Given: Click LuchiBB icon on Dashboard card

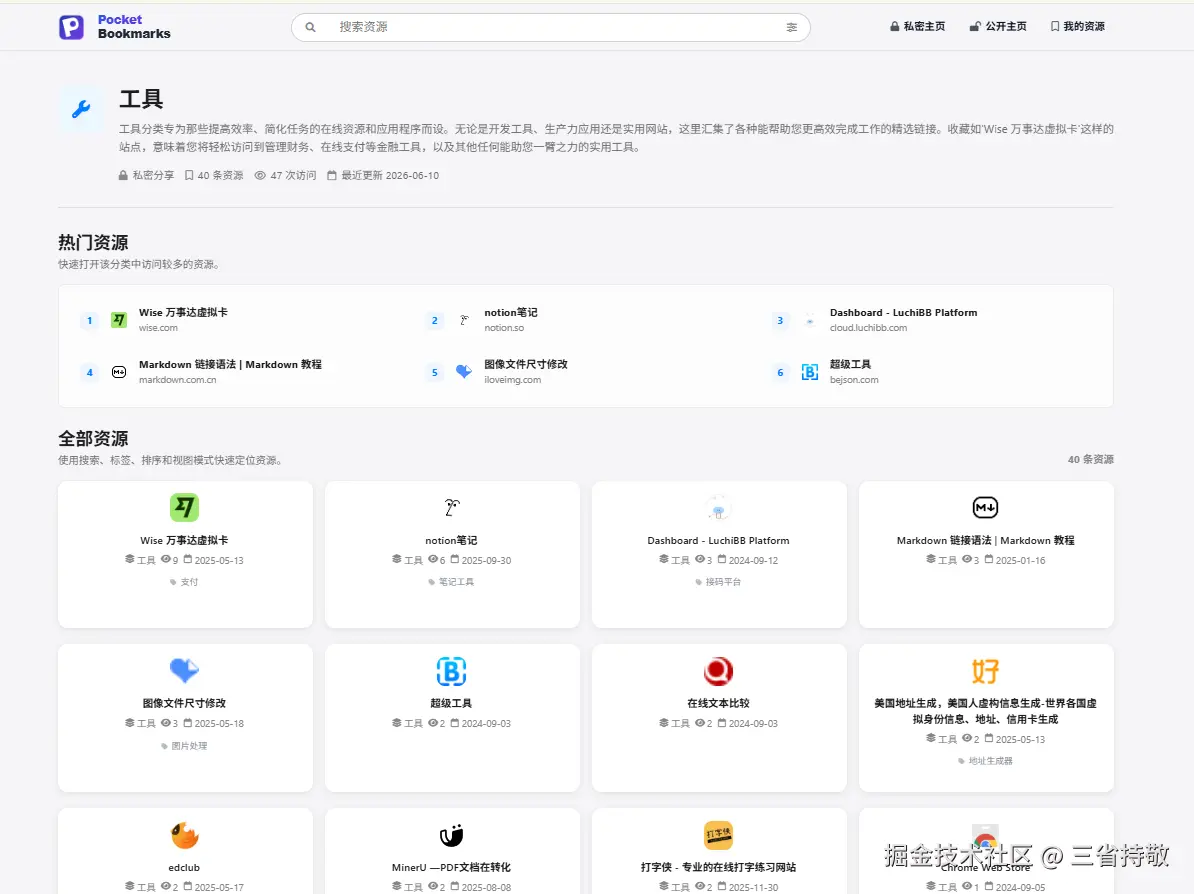Looking at the screenshot, I should (x=718, y=507).
